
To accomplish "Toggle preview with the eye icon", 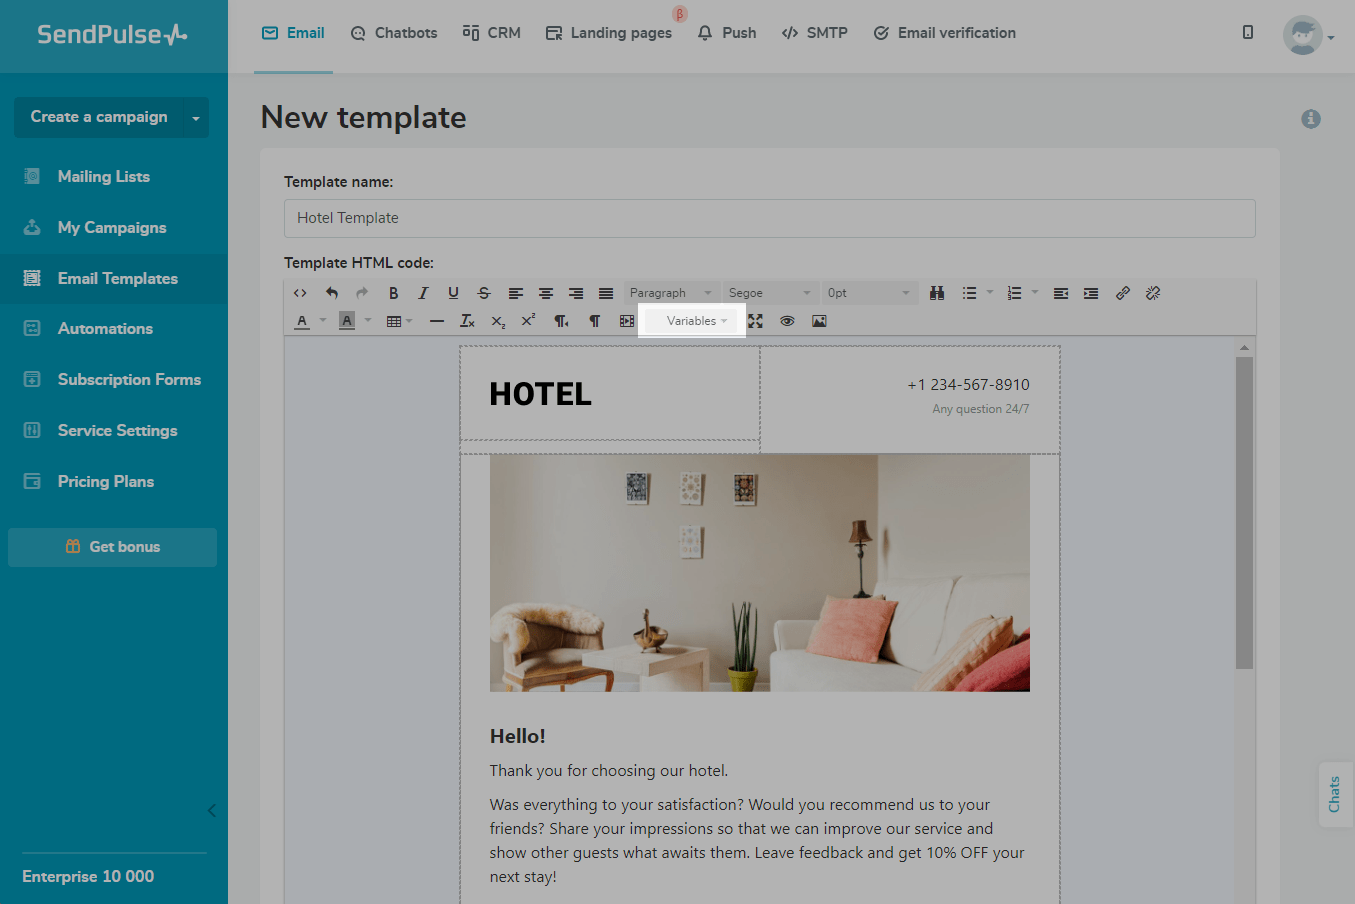I will 787,321.
